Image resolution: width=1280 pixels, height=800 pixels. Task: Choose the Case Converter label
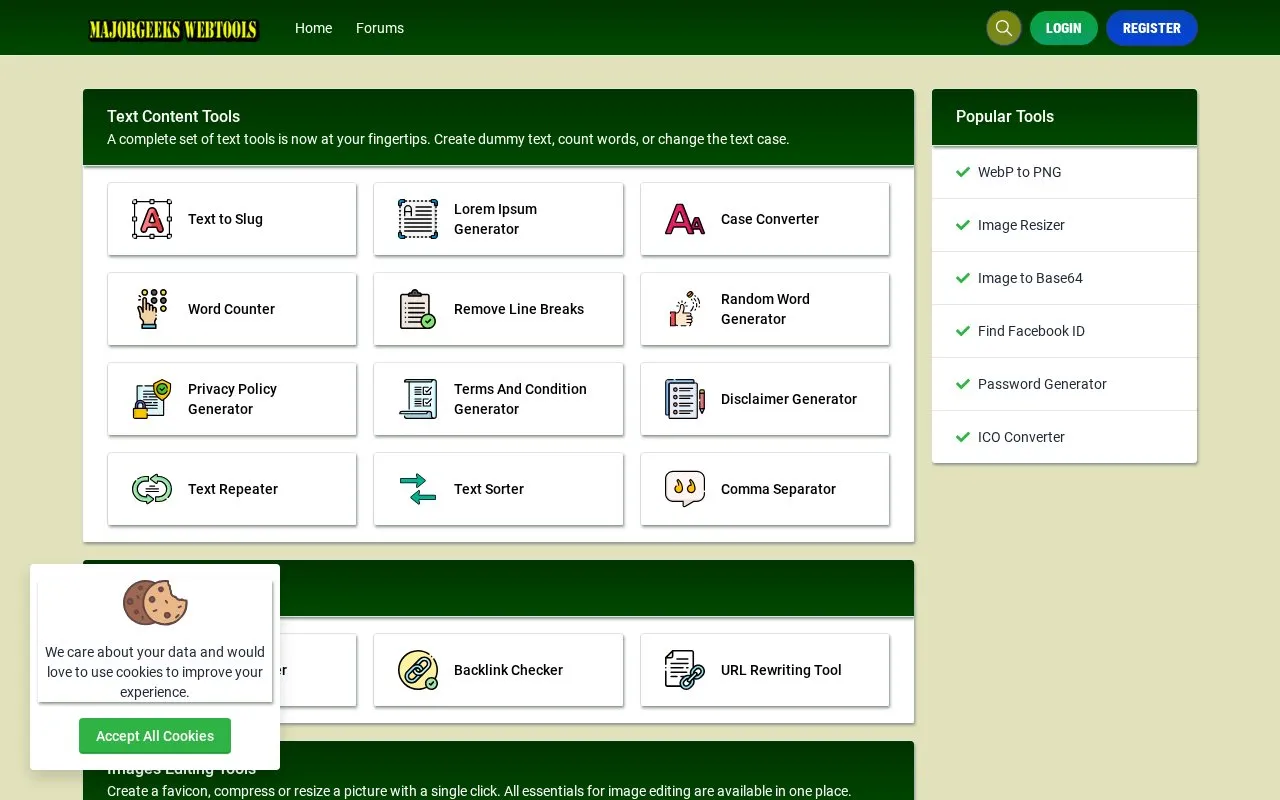[770, 219]
